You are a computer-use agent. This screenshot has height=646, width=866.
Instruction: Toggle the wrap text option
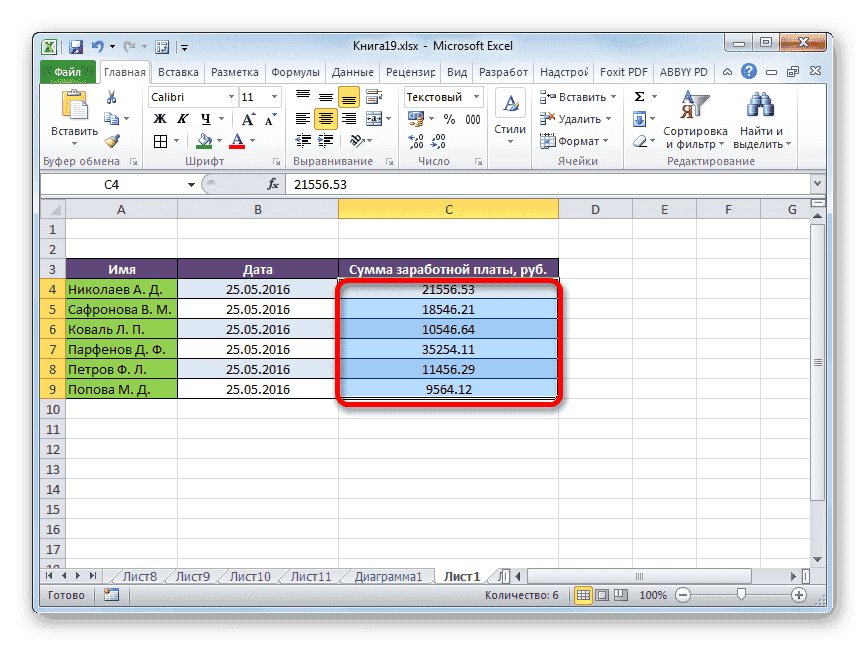(x=374, y=98)
